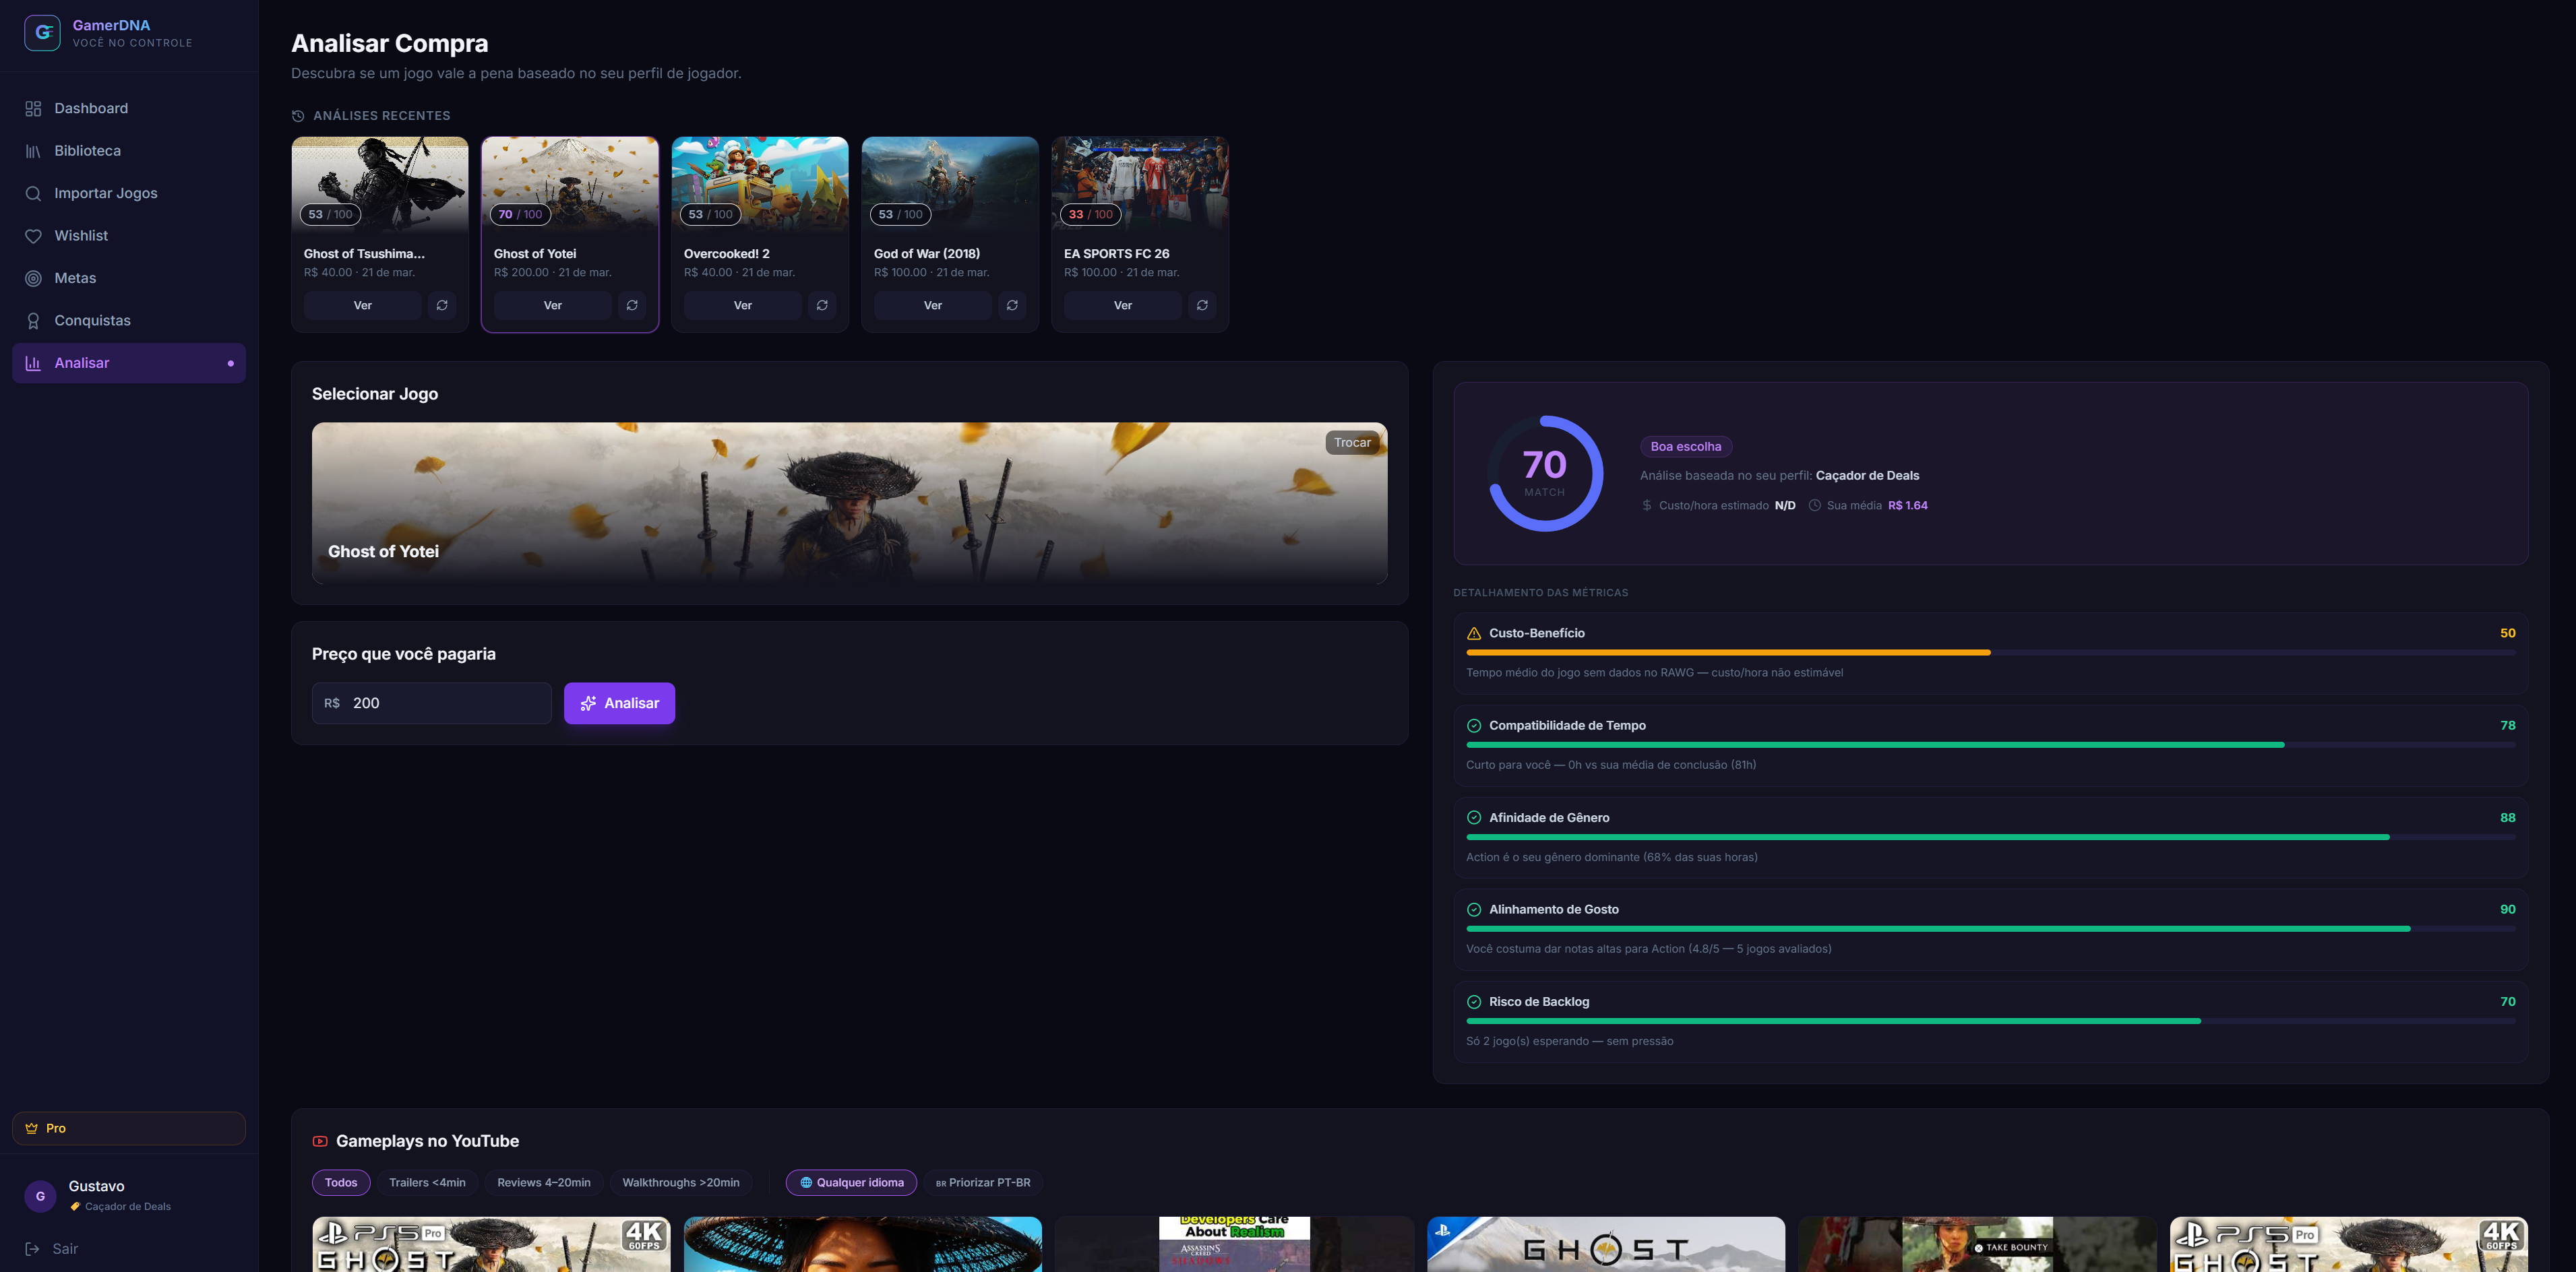Click the Compatibilidade de Tempo progress bar
Image resolution: width=2576 pixels, height=1272 pixels.
tap(1990, 745)
